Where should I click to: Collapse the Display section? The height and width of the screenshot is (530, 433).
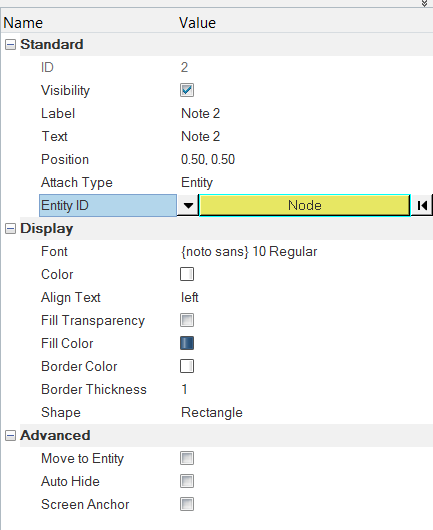10,228
